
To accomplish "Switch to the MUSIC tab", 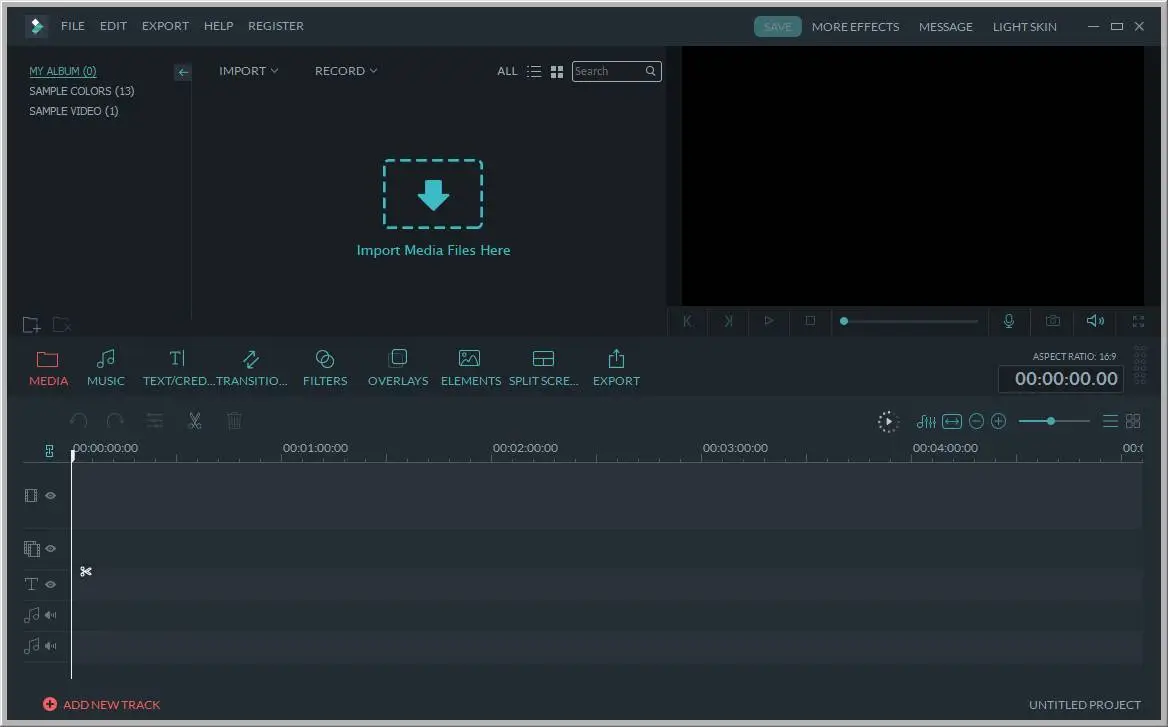I will [106, 369].
